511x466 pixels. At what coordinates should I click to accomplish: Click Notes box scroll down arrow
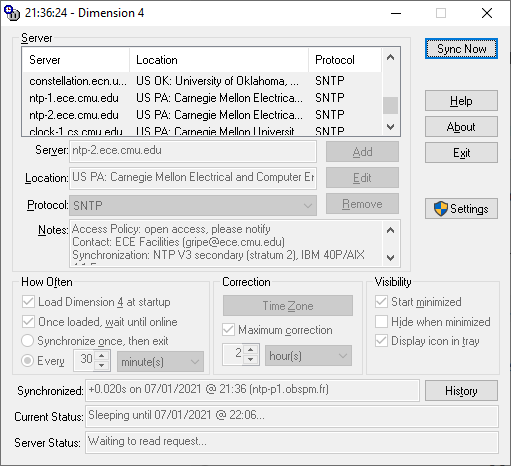point(390,257)
